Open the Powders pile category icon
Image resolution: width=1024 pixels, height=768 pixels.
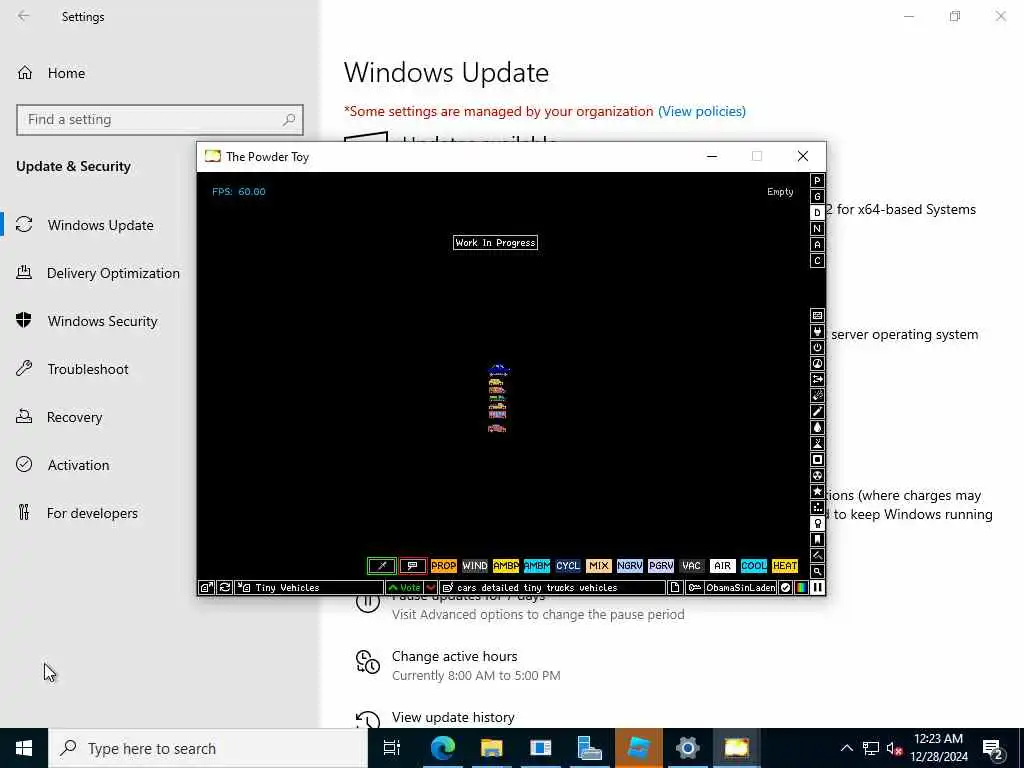coord(817,443)
